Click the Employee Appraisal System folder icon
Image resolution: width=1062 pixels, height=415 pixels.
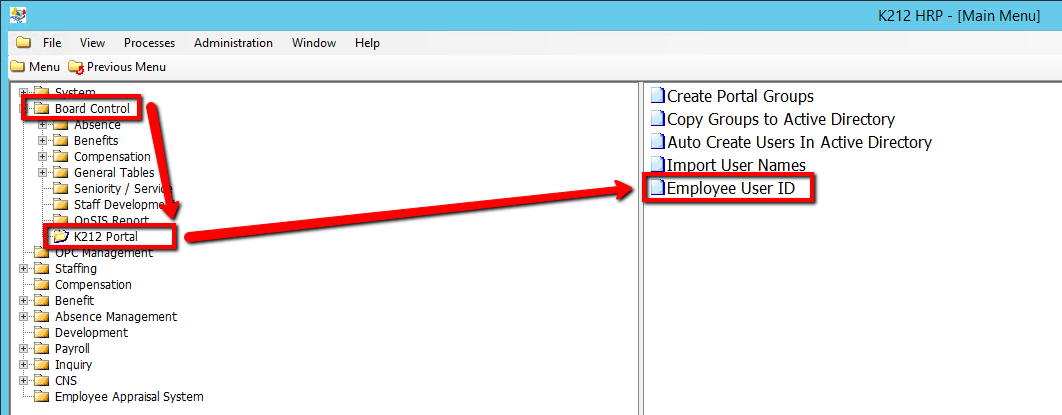(x=42, y=397)
